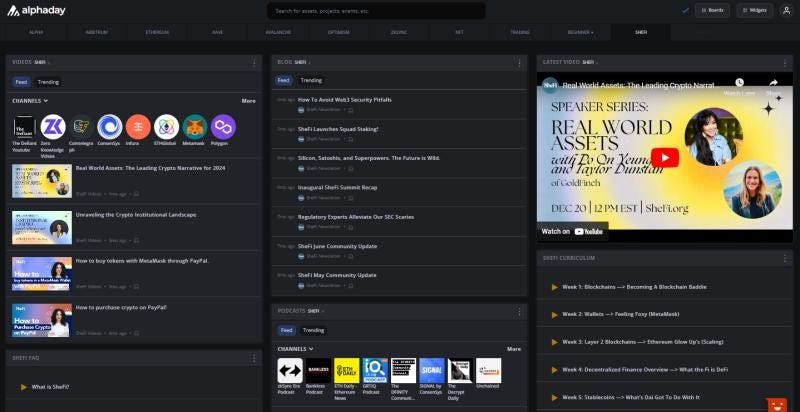Screen dimensions: 800x412
Task: Select the Infura channel icon
Action: click(x=138, y=127)
